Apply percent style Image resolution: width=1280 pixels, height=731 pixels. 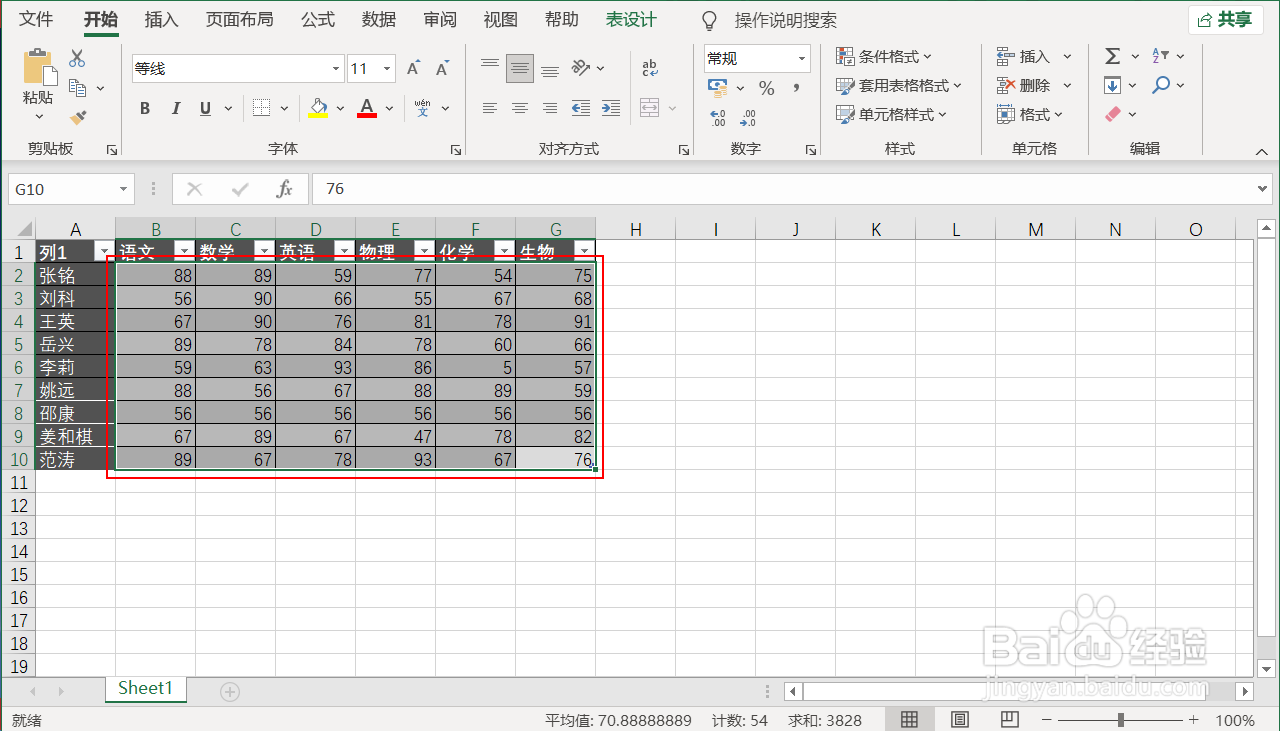767,88
